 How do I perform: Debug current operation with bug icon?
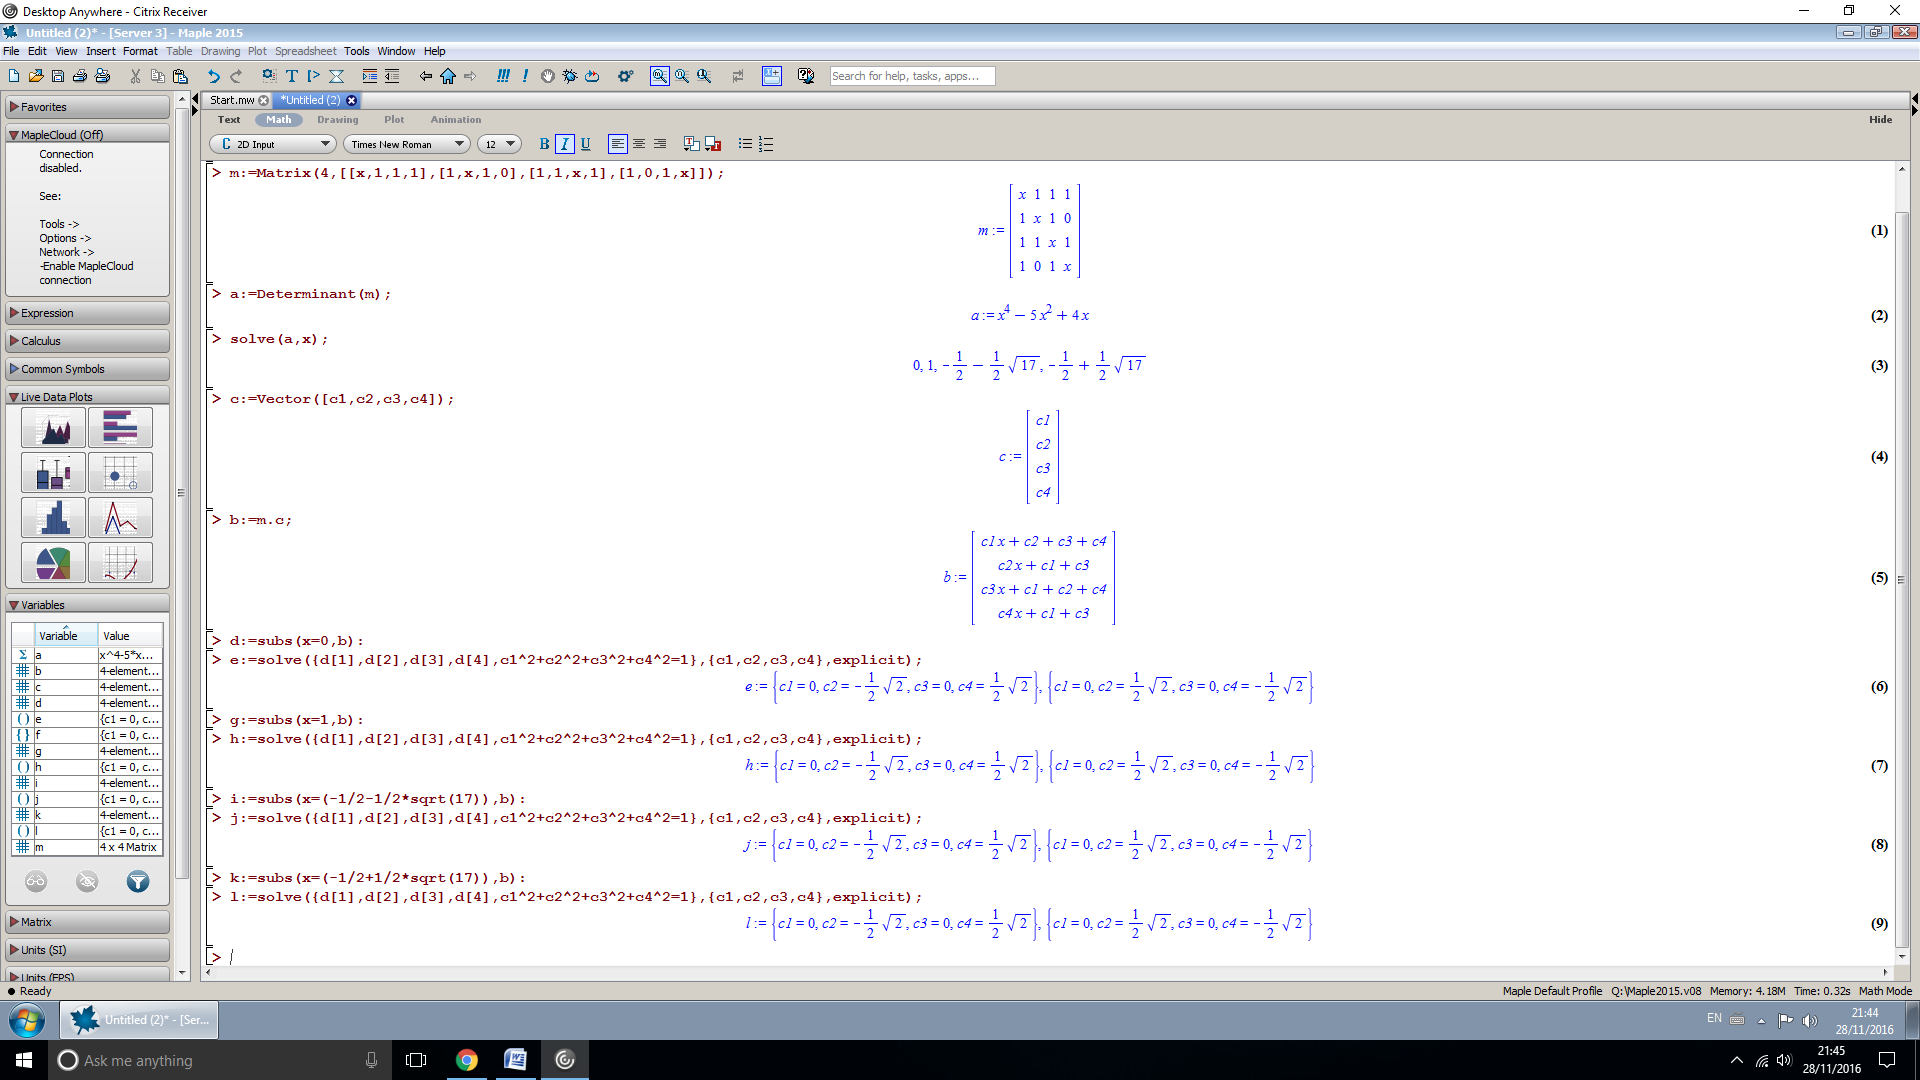click(x=570, y=76)
